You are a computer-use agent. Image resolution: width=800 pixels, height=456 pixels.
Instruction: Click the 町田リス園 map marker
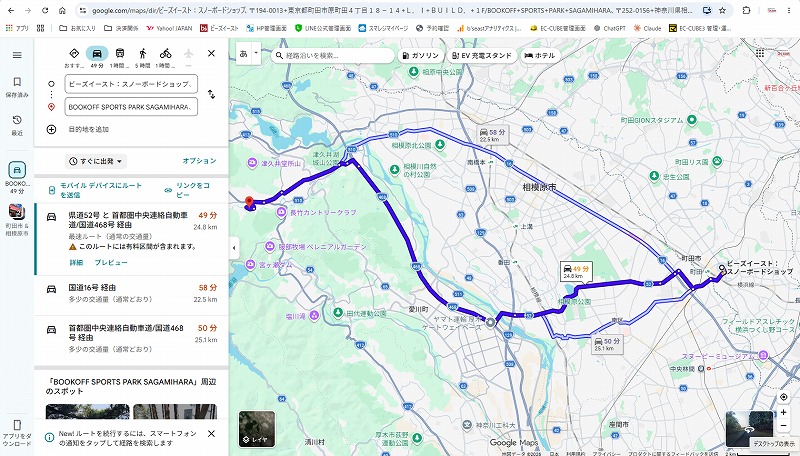pos(717,161)
